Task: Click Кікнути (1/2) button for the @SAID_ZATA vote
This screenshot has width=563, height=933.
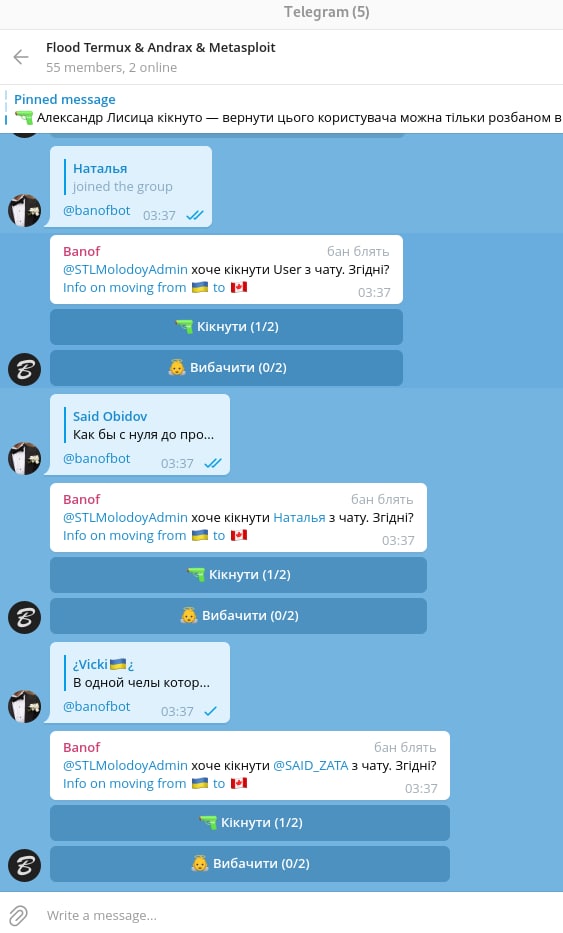Action: click(250, 823)
